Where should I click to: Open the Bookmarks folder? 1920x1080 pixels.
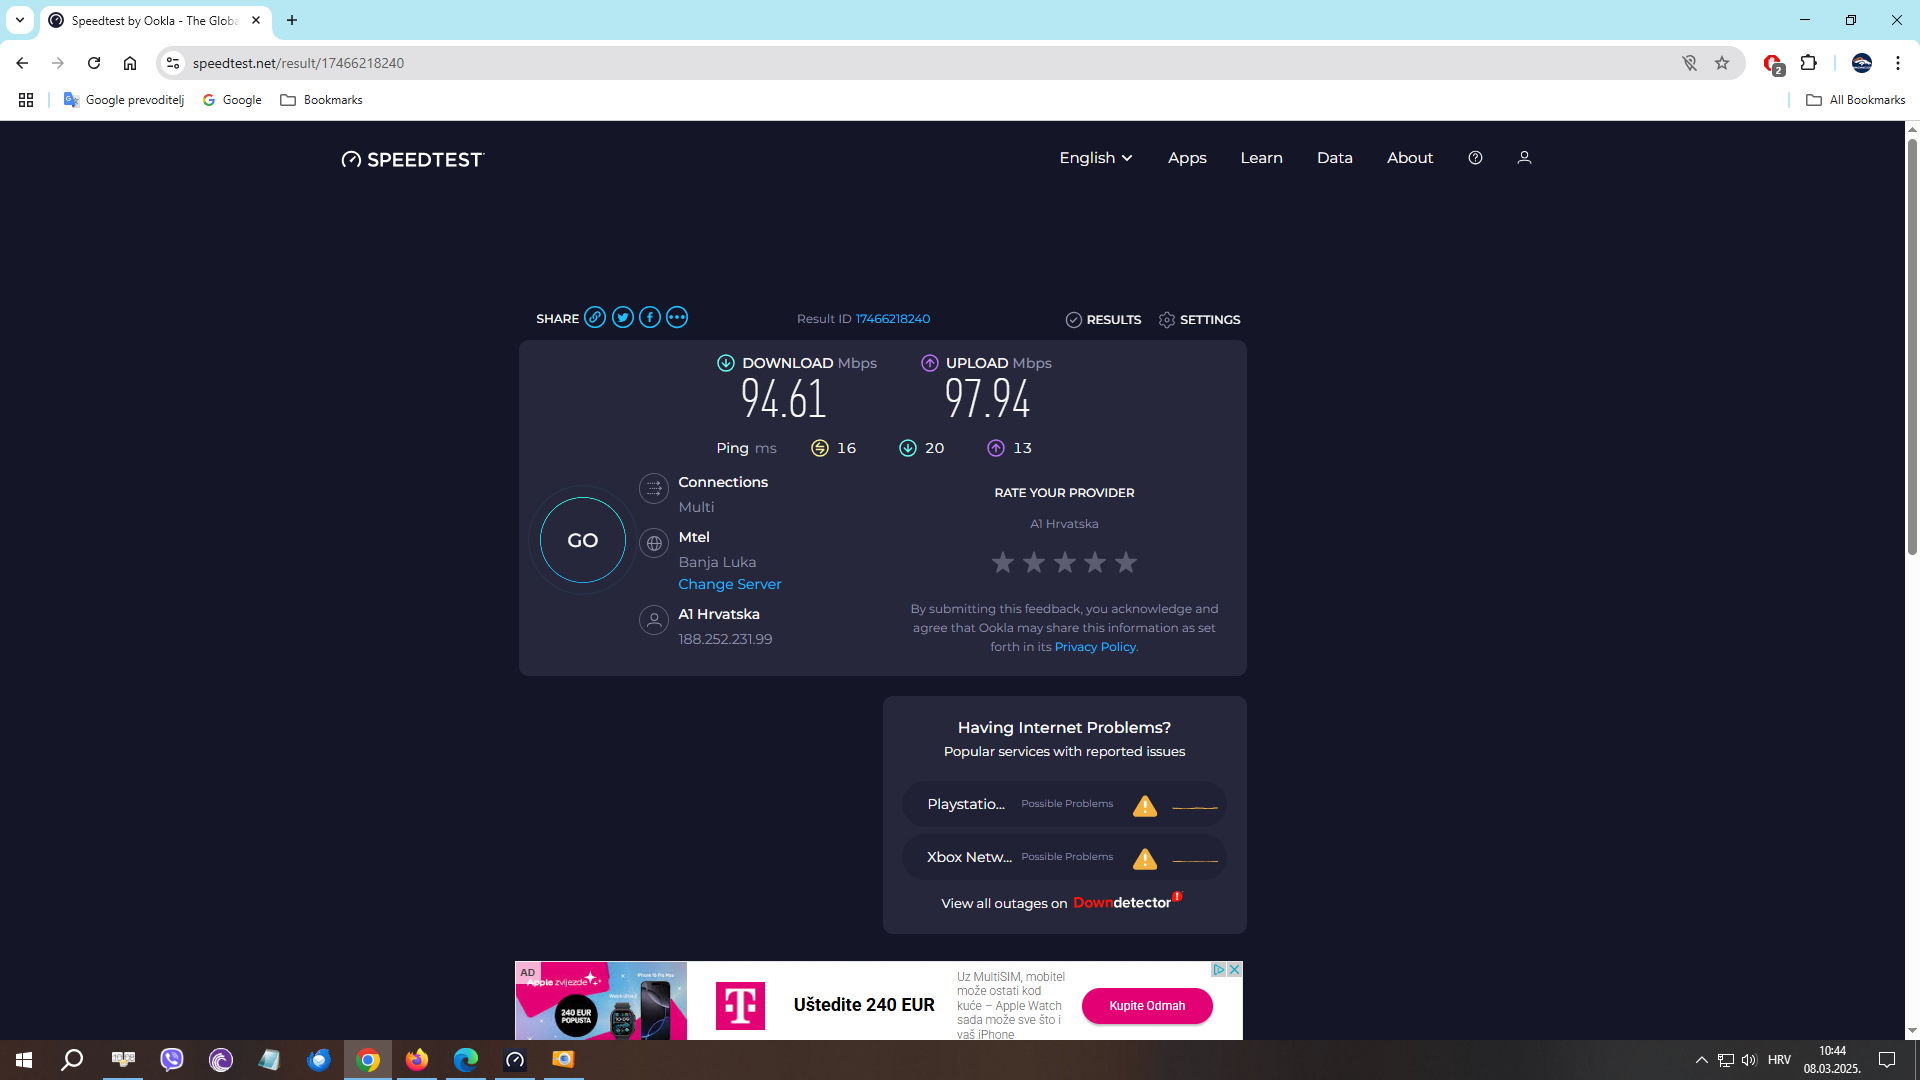321,100
